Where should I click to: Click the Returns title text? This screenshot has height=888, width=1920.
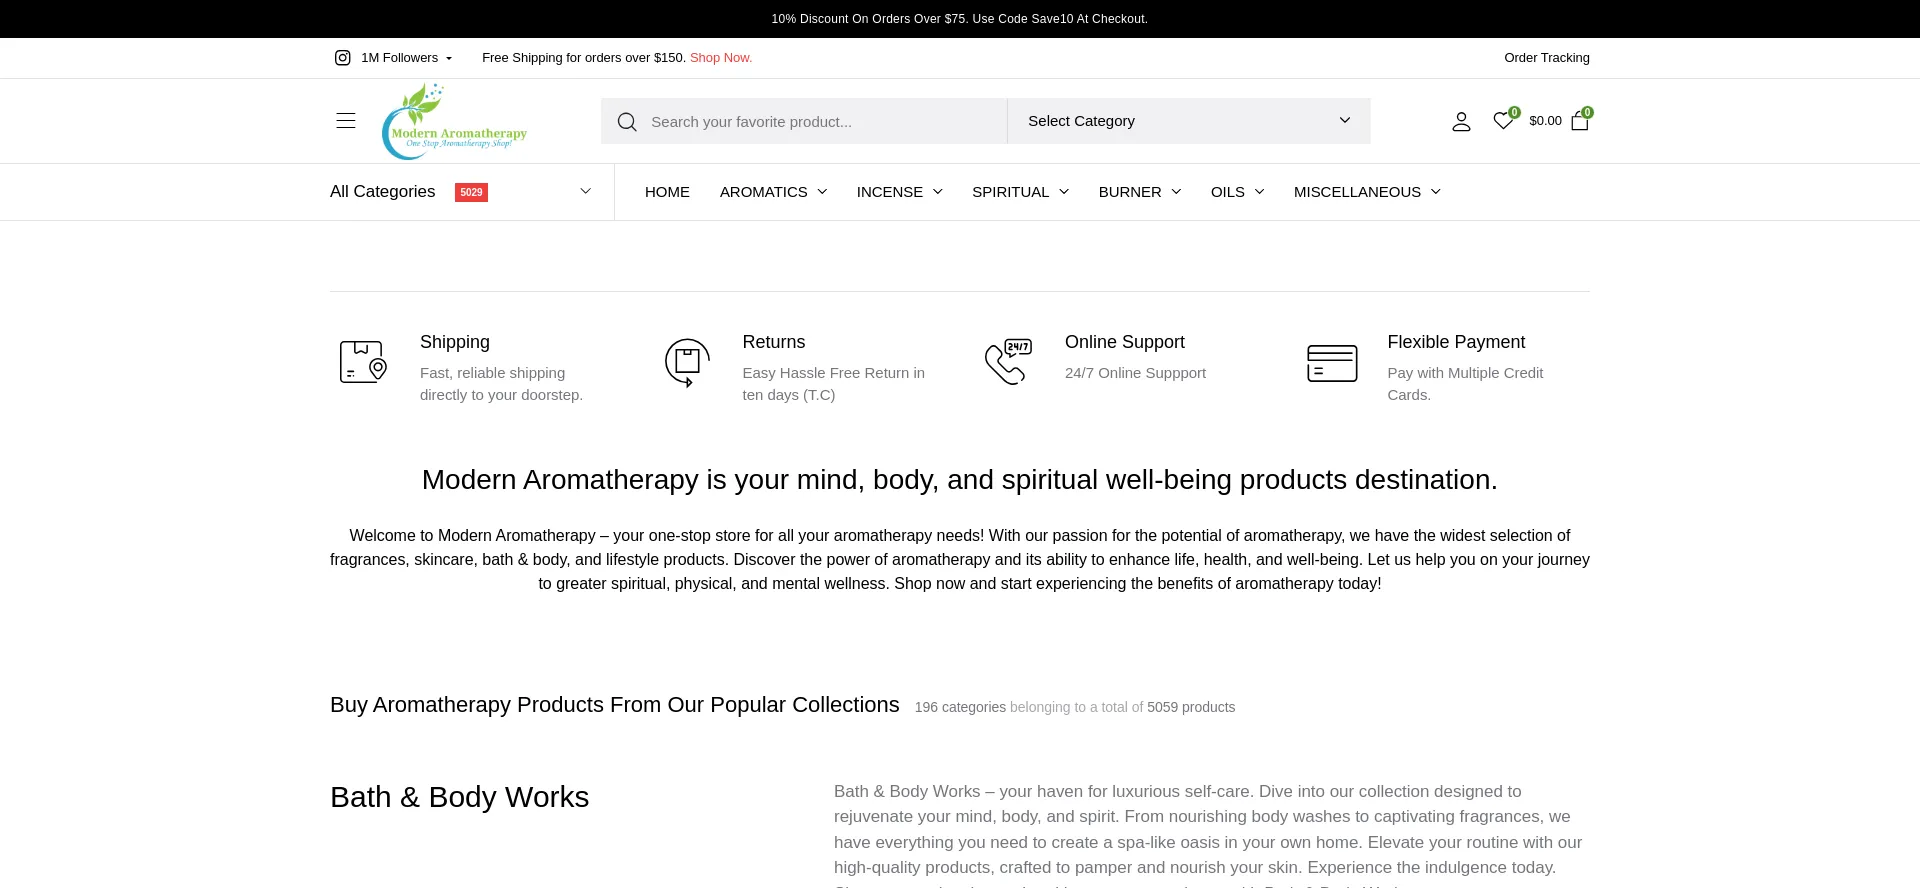(x=774, y=342)
